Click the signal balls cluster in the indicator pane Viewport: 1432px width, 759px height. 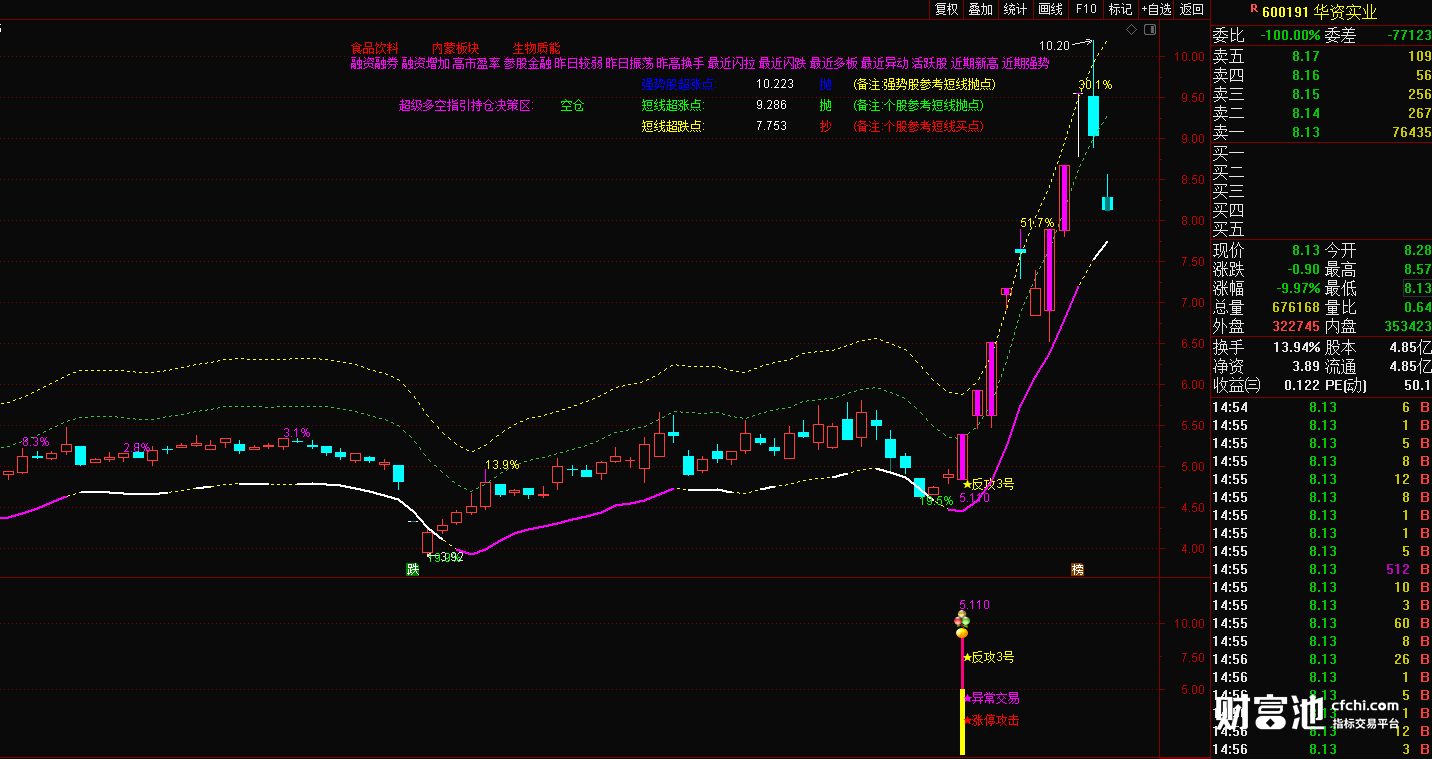click(962, 624)
